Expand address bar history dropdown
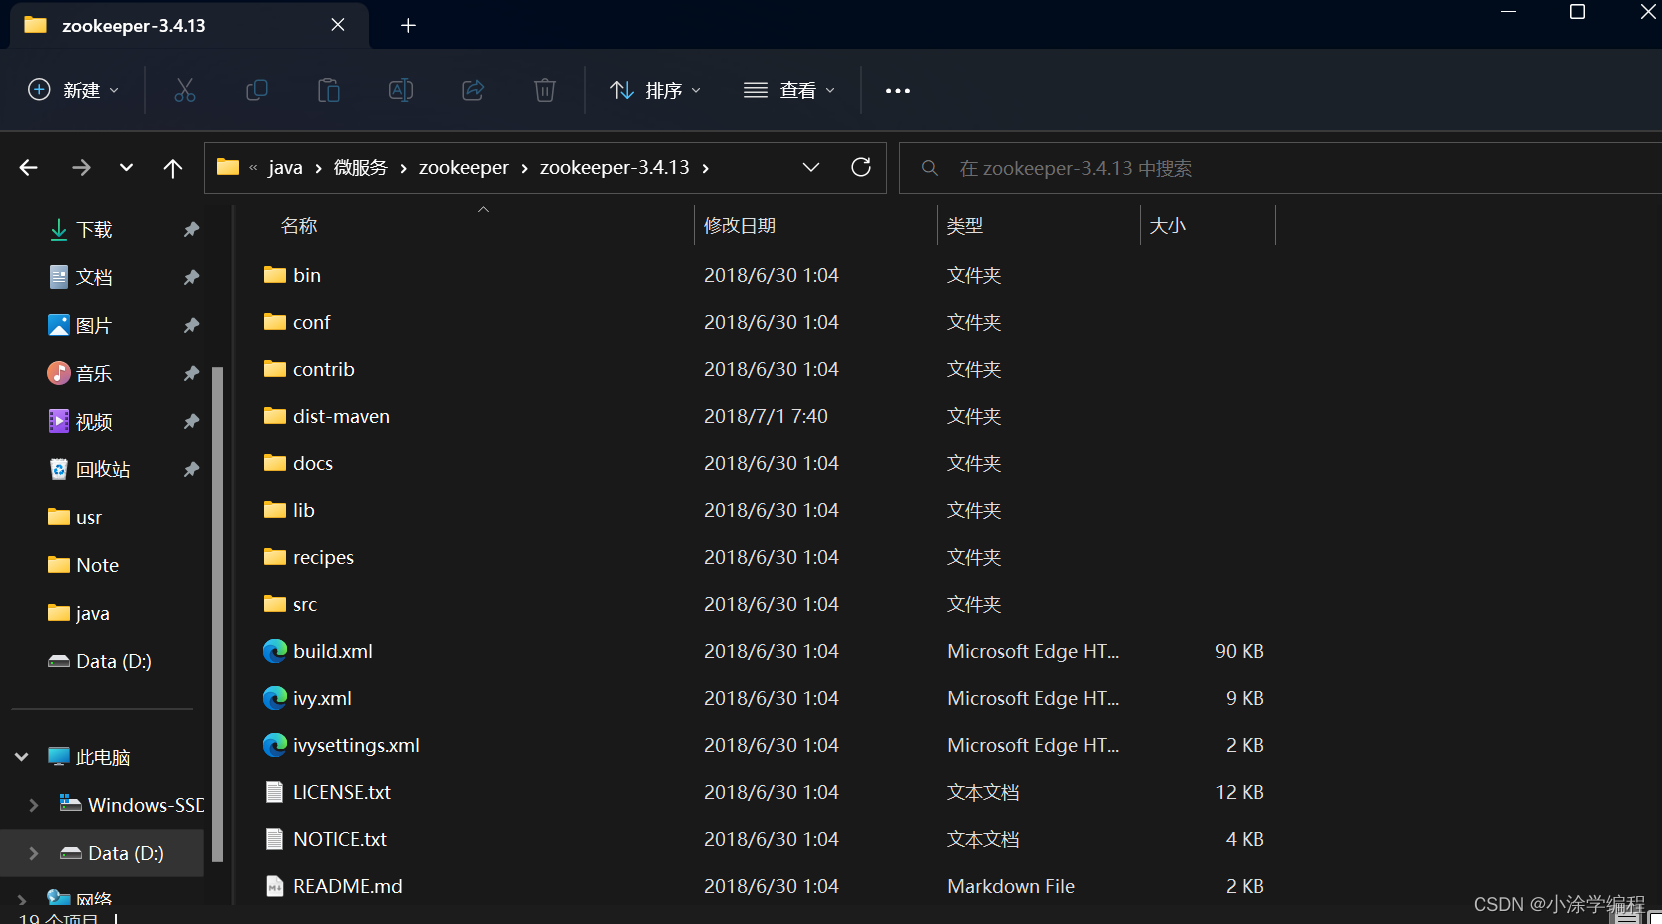This screenshot has width=1662, height=924. tap(811, 167)
